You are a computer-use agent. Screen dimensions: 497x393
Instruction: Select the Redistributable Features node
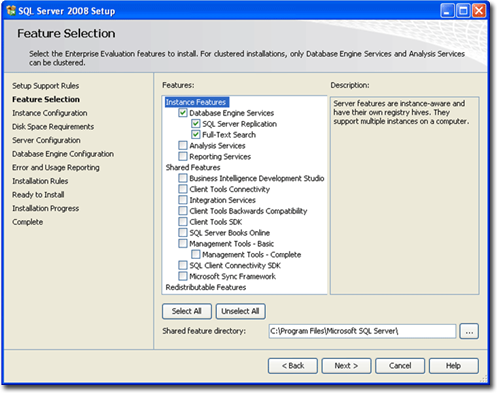coord(206,287)
